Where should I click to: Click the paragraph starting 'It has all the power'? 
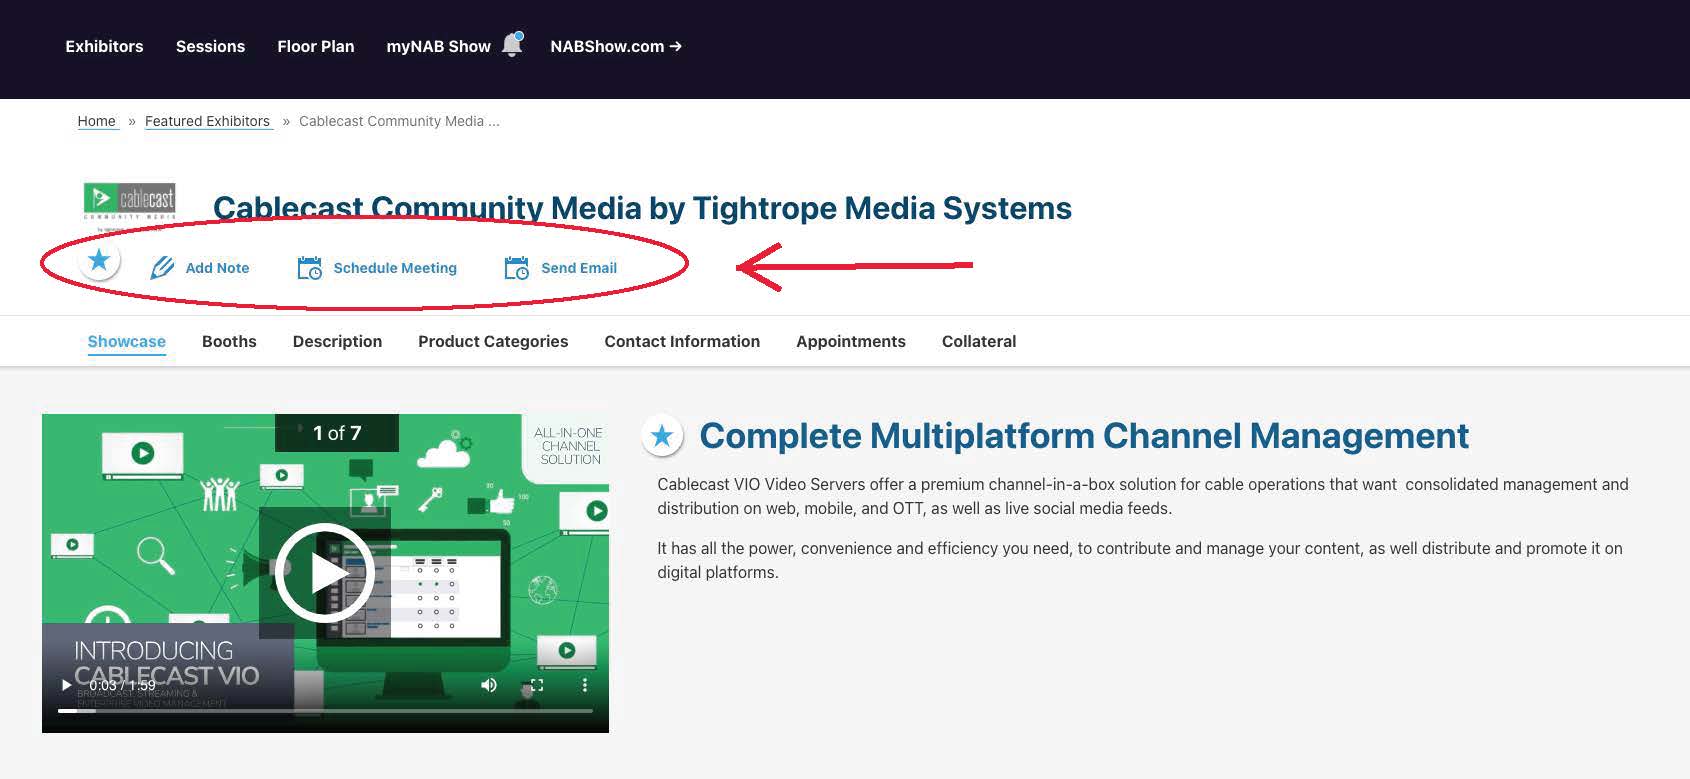[x=1140, y=560]
